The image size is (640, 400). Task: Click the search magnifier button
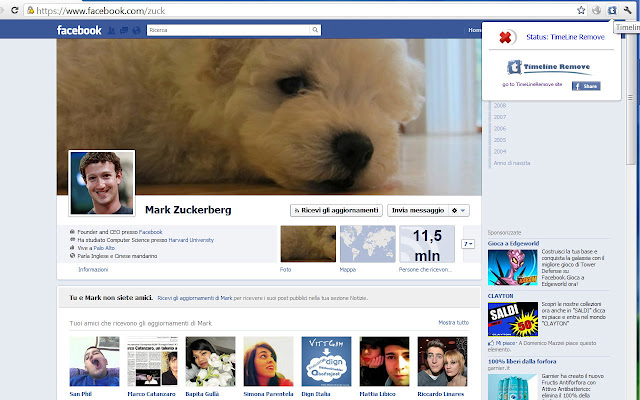coord(315,30)
